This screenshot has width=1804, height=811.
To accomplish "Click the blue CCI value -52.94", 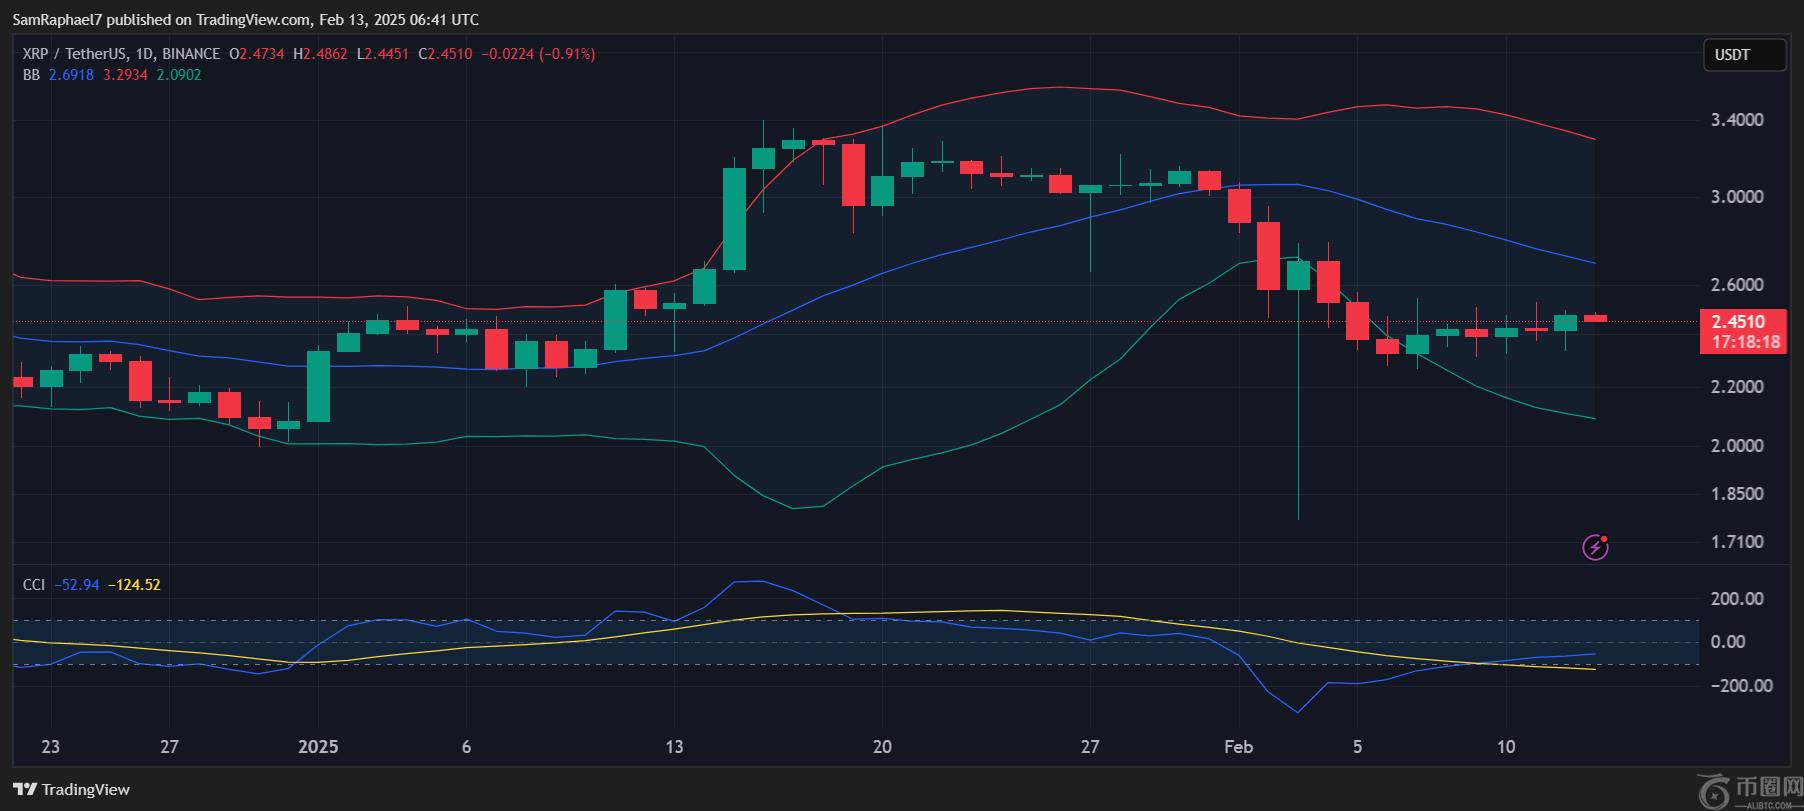I will click(x=77, y=584).
